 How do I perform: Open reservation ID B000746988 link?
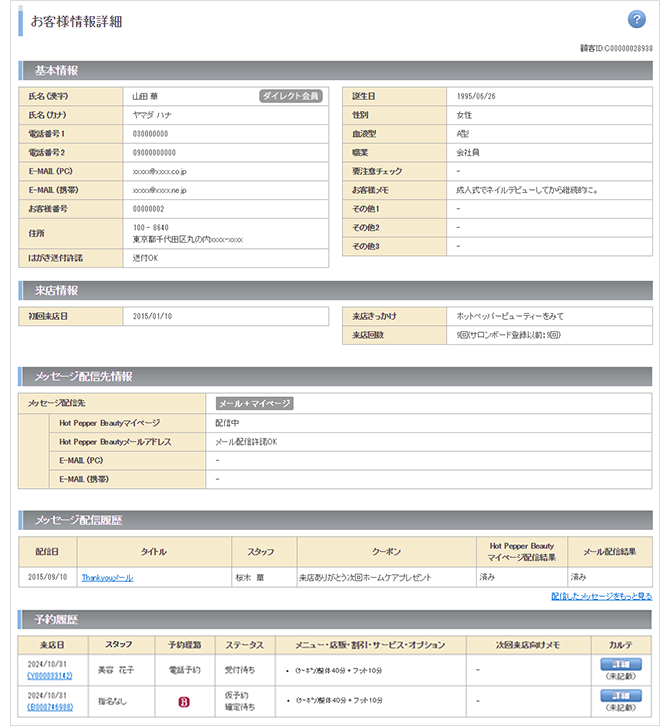click(x=47, y=708)
